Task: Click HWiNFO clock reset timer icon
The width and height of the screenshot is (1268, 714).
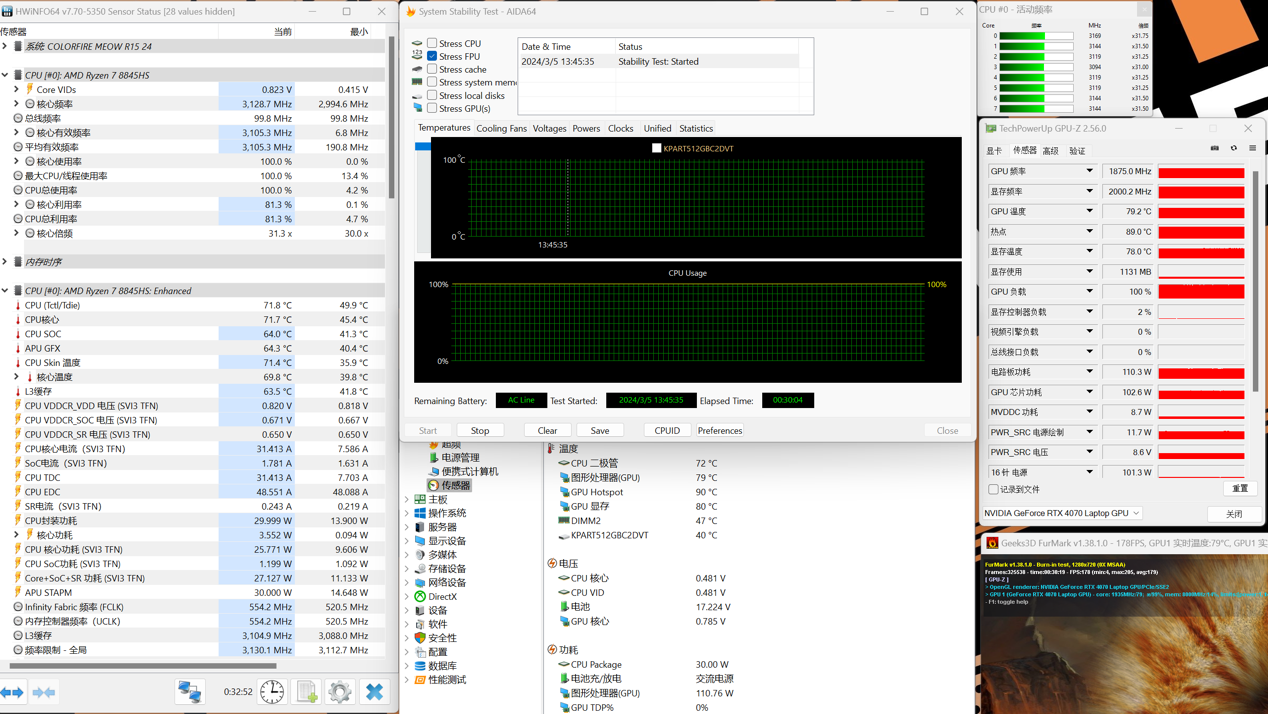Action: tap(272, 692)
